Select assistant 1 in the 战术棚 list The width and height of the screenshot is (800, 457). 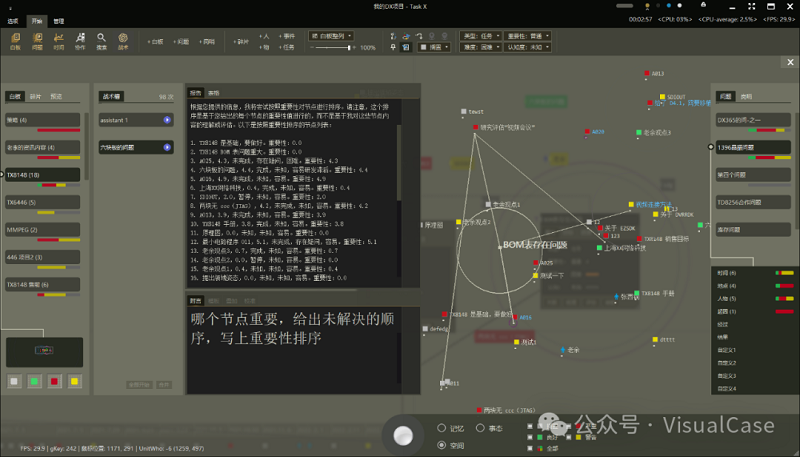point(136,120)
